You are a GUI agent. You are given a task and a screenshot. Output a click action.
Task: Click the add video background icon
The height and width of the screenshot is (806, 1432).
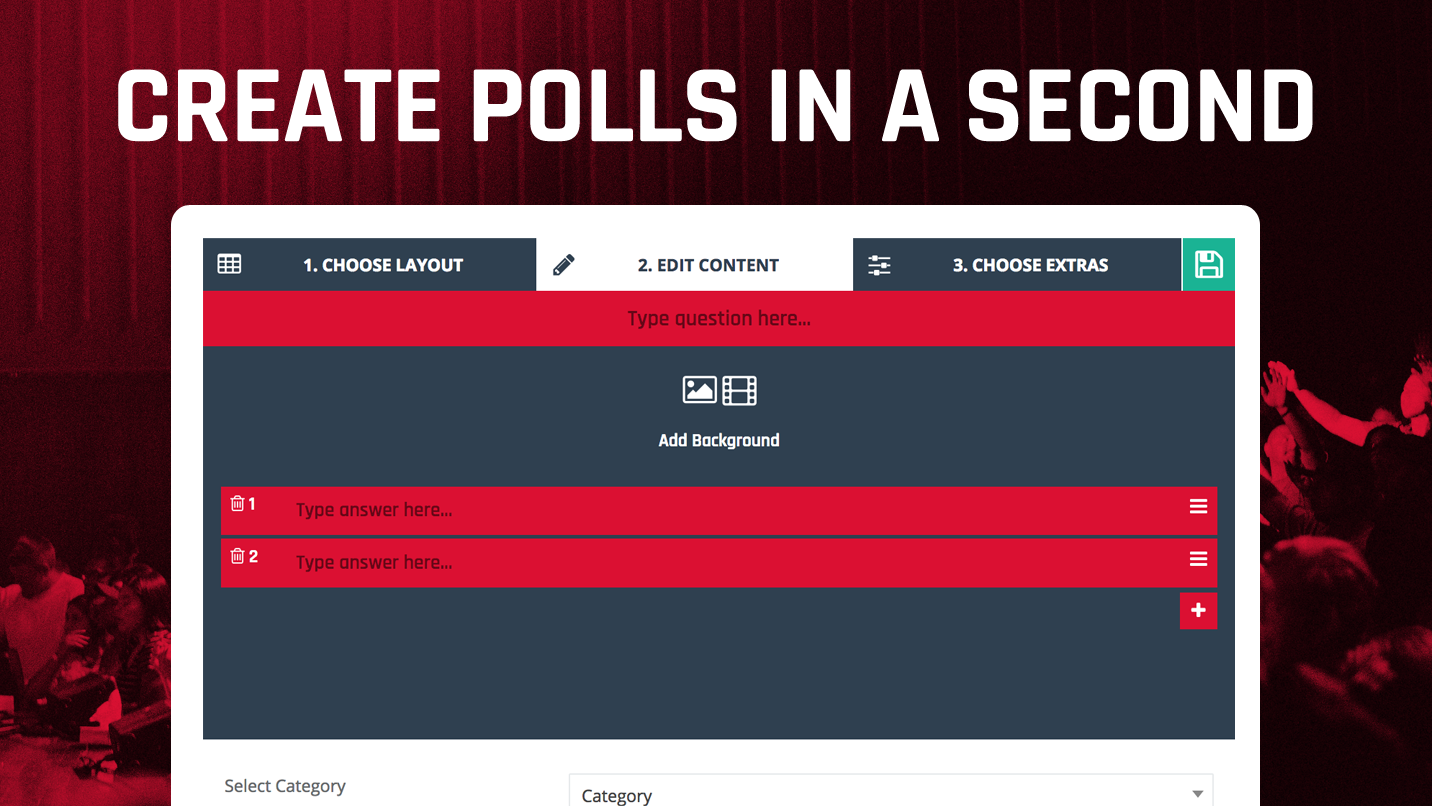[739, 390]
